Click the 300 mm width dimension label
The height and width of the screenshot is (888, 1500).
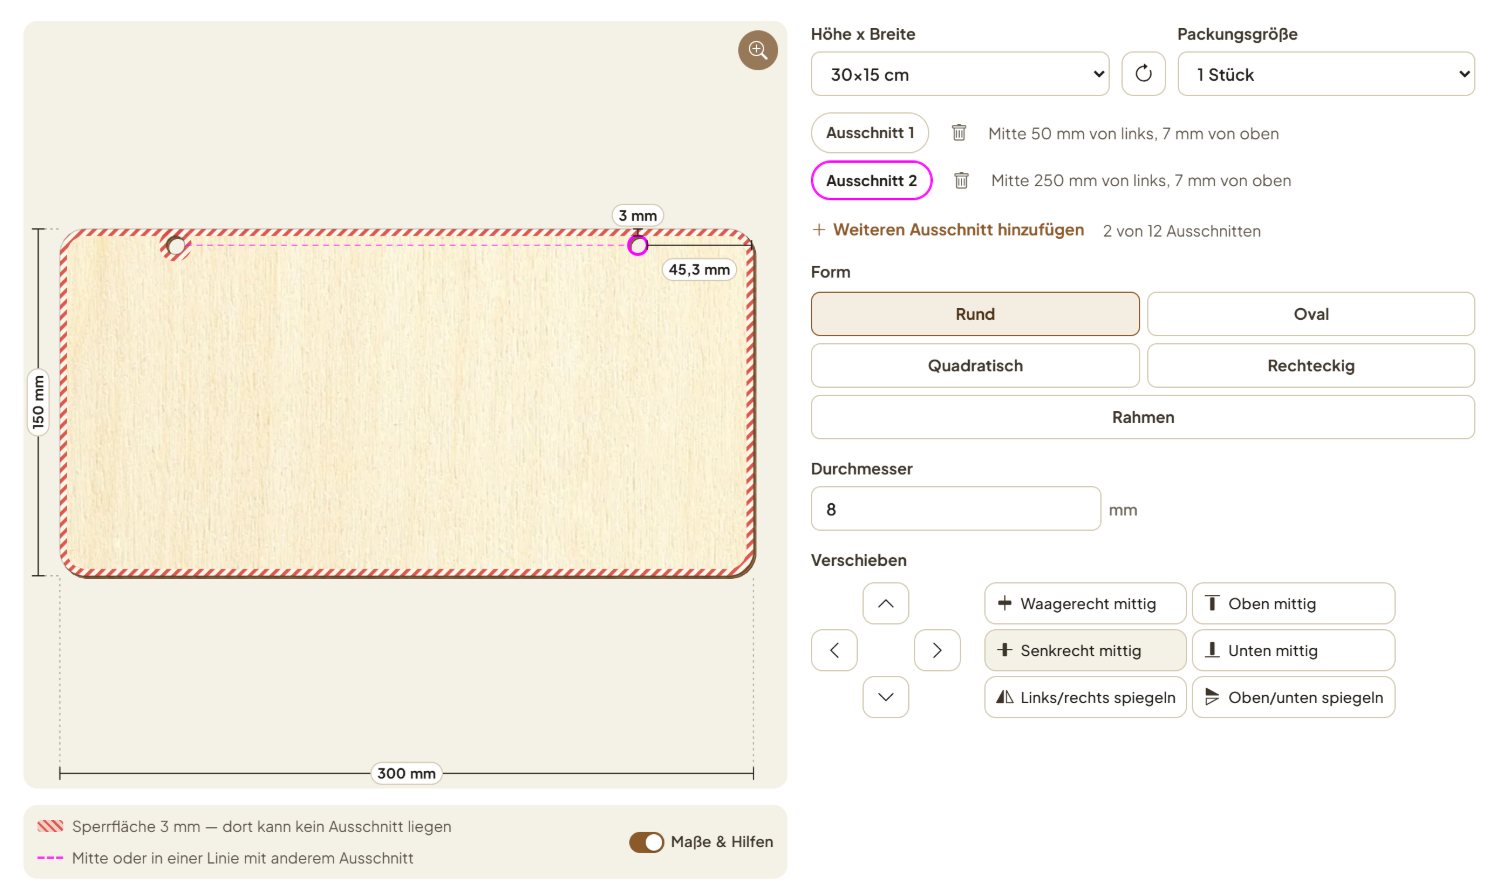click(x=406, y=773)
